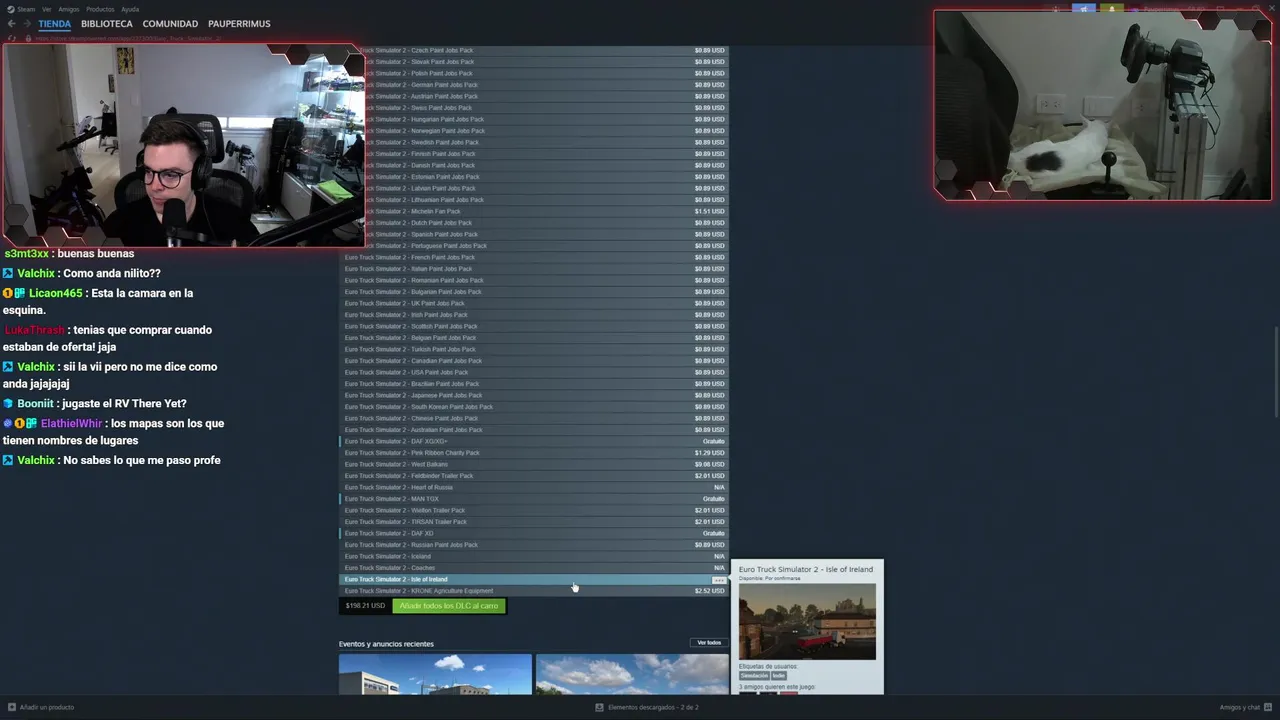Open the green notifications bell icon

click(1111, 9)
